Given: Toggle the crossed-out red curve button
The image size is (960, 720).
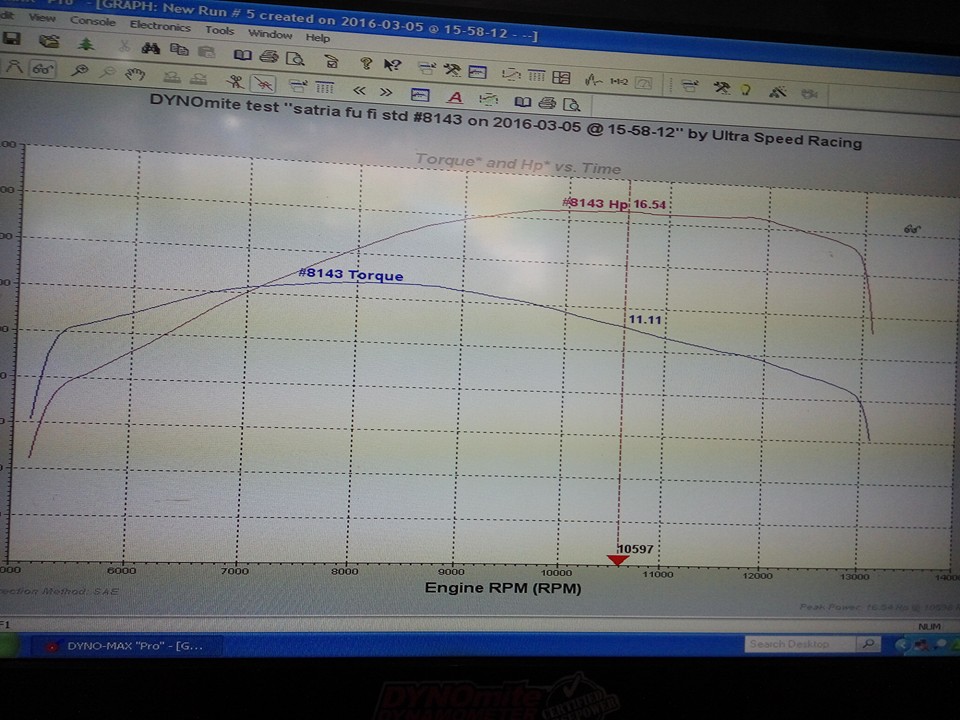Looking at the screenshot, I should click(x=263, y=84).
